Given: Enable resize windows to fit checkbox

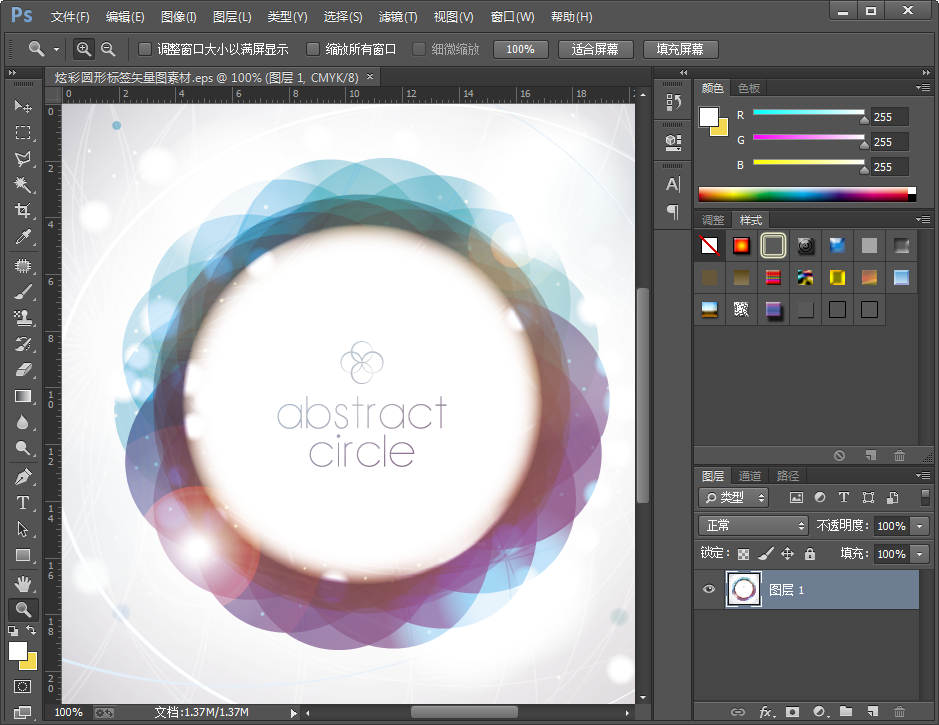Looking at the screenshot, I should 144,49.
